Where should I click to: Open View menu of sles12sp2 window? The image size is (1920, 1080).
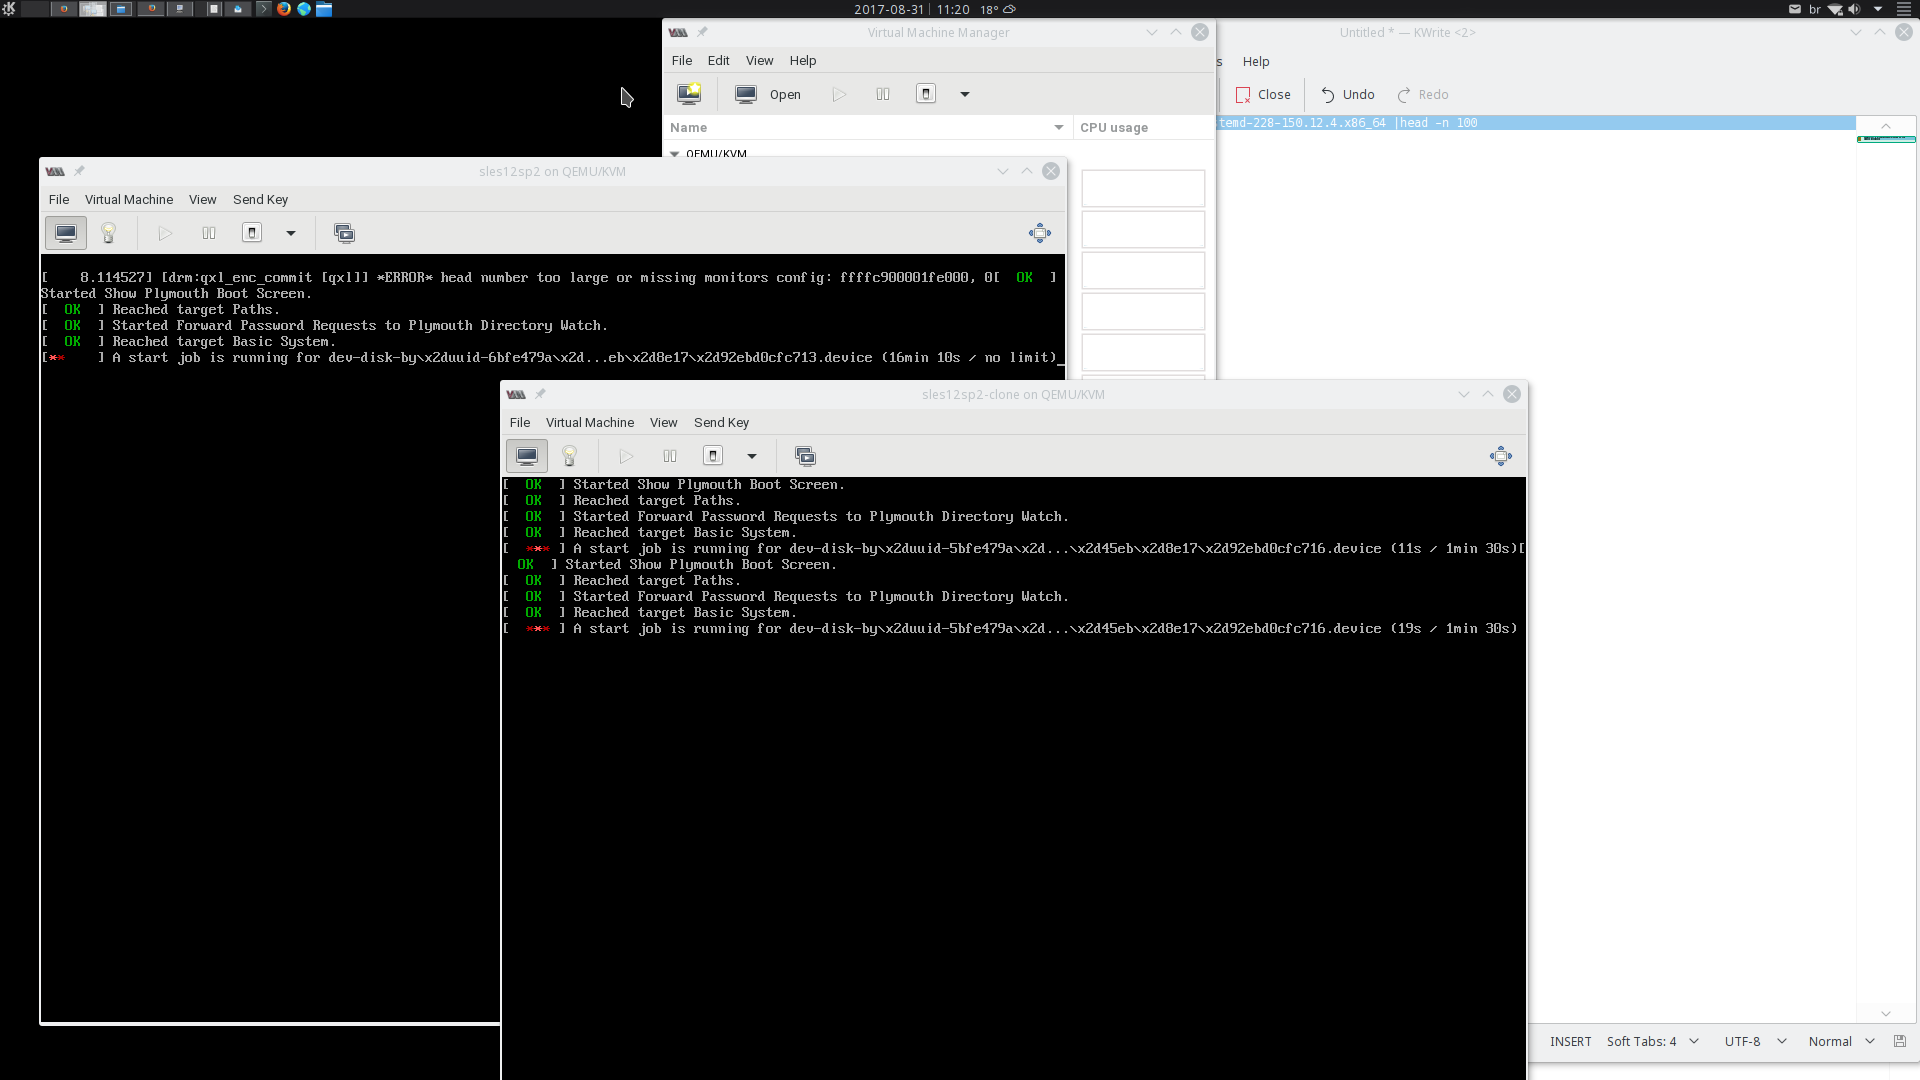pos(203,200)
